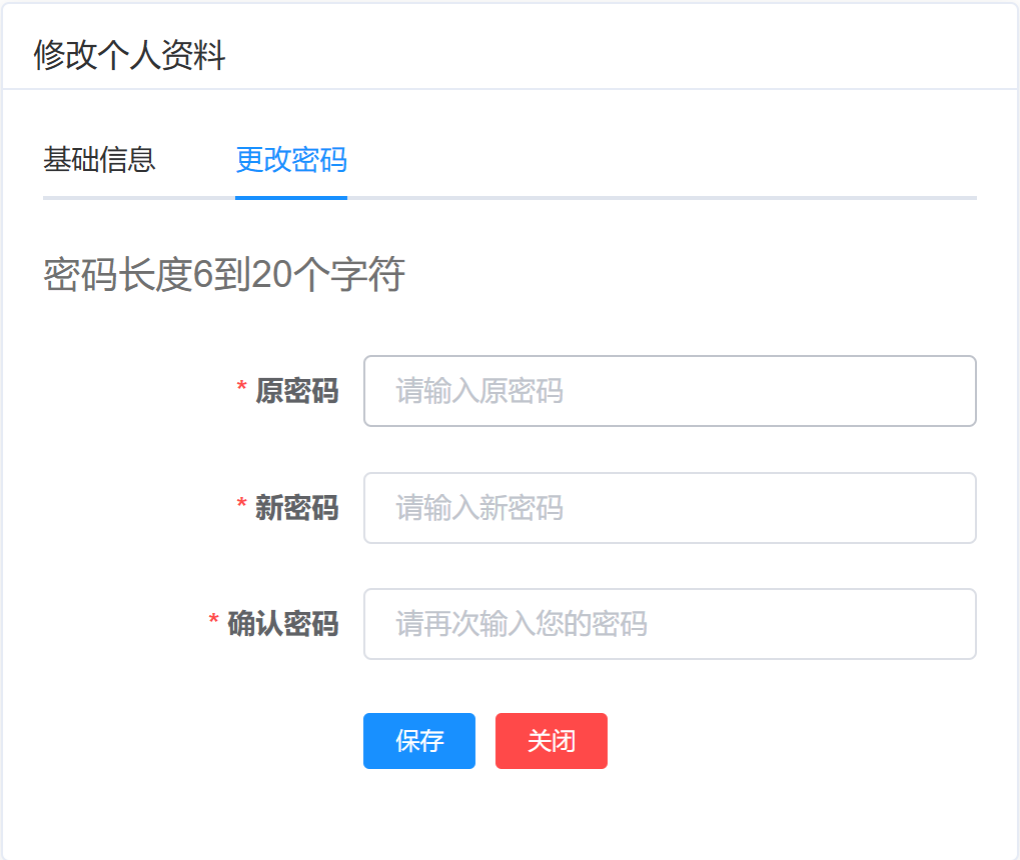The height and width of the screenshot is (860, 1020).
Task: Click the required asterisk before 新密码
Action: (242, 505)
